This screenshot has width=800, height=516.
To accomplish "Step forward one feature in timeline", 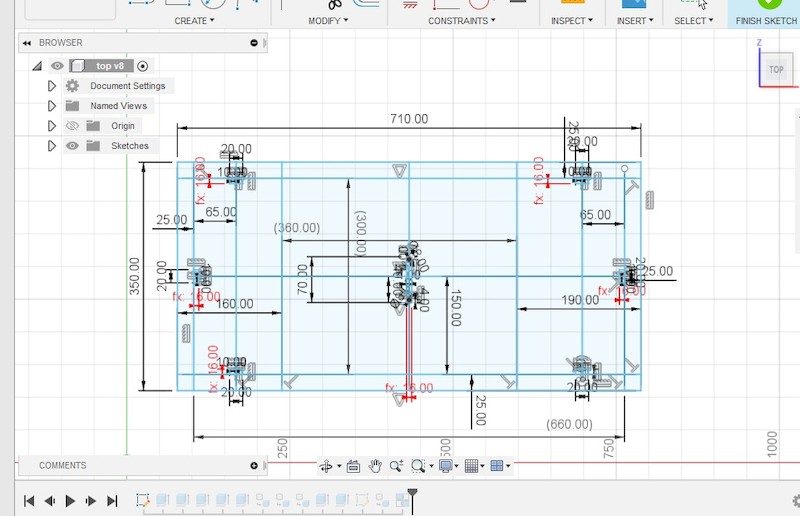I will click(x=91, y=501).
